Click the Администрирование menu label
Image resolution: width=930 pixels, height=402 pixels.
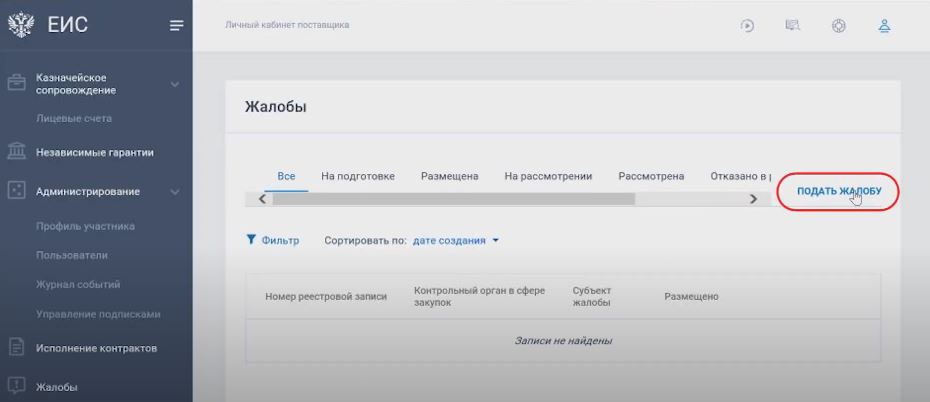[88, 192]
